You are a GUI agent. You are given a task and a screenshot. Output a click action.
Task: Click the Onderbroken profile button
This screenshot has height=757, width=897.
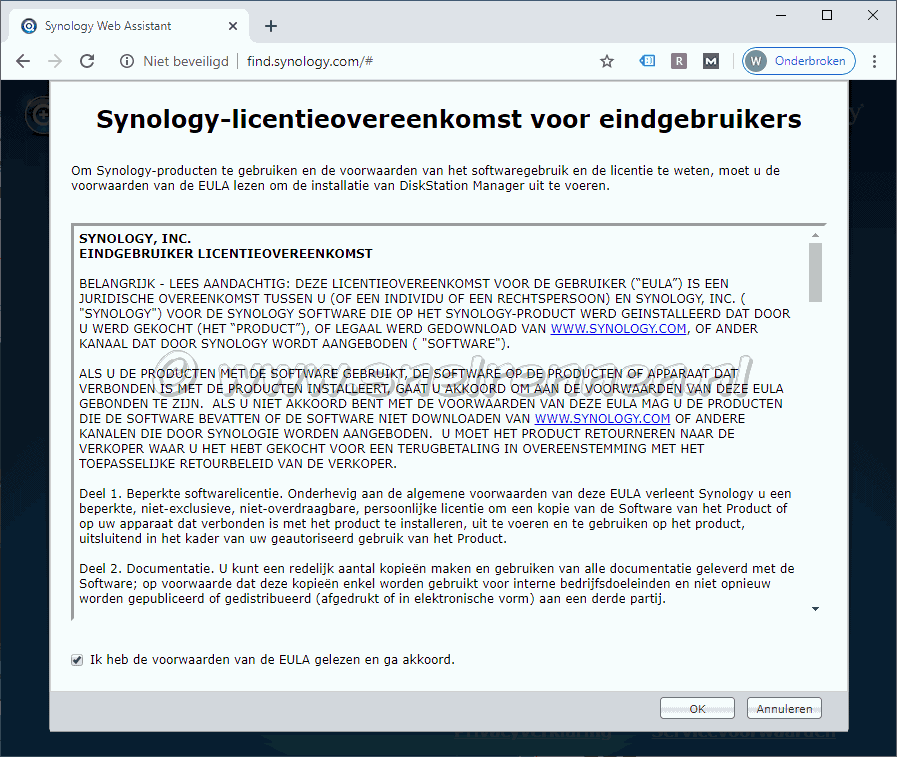click(799, 61)
